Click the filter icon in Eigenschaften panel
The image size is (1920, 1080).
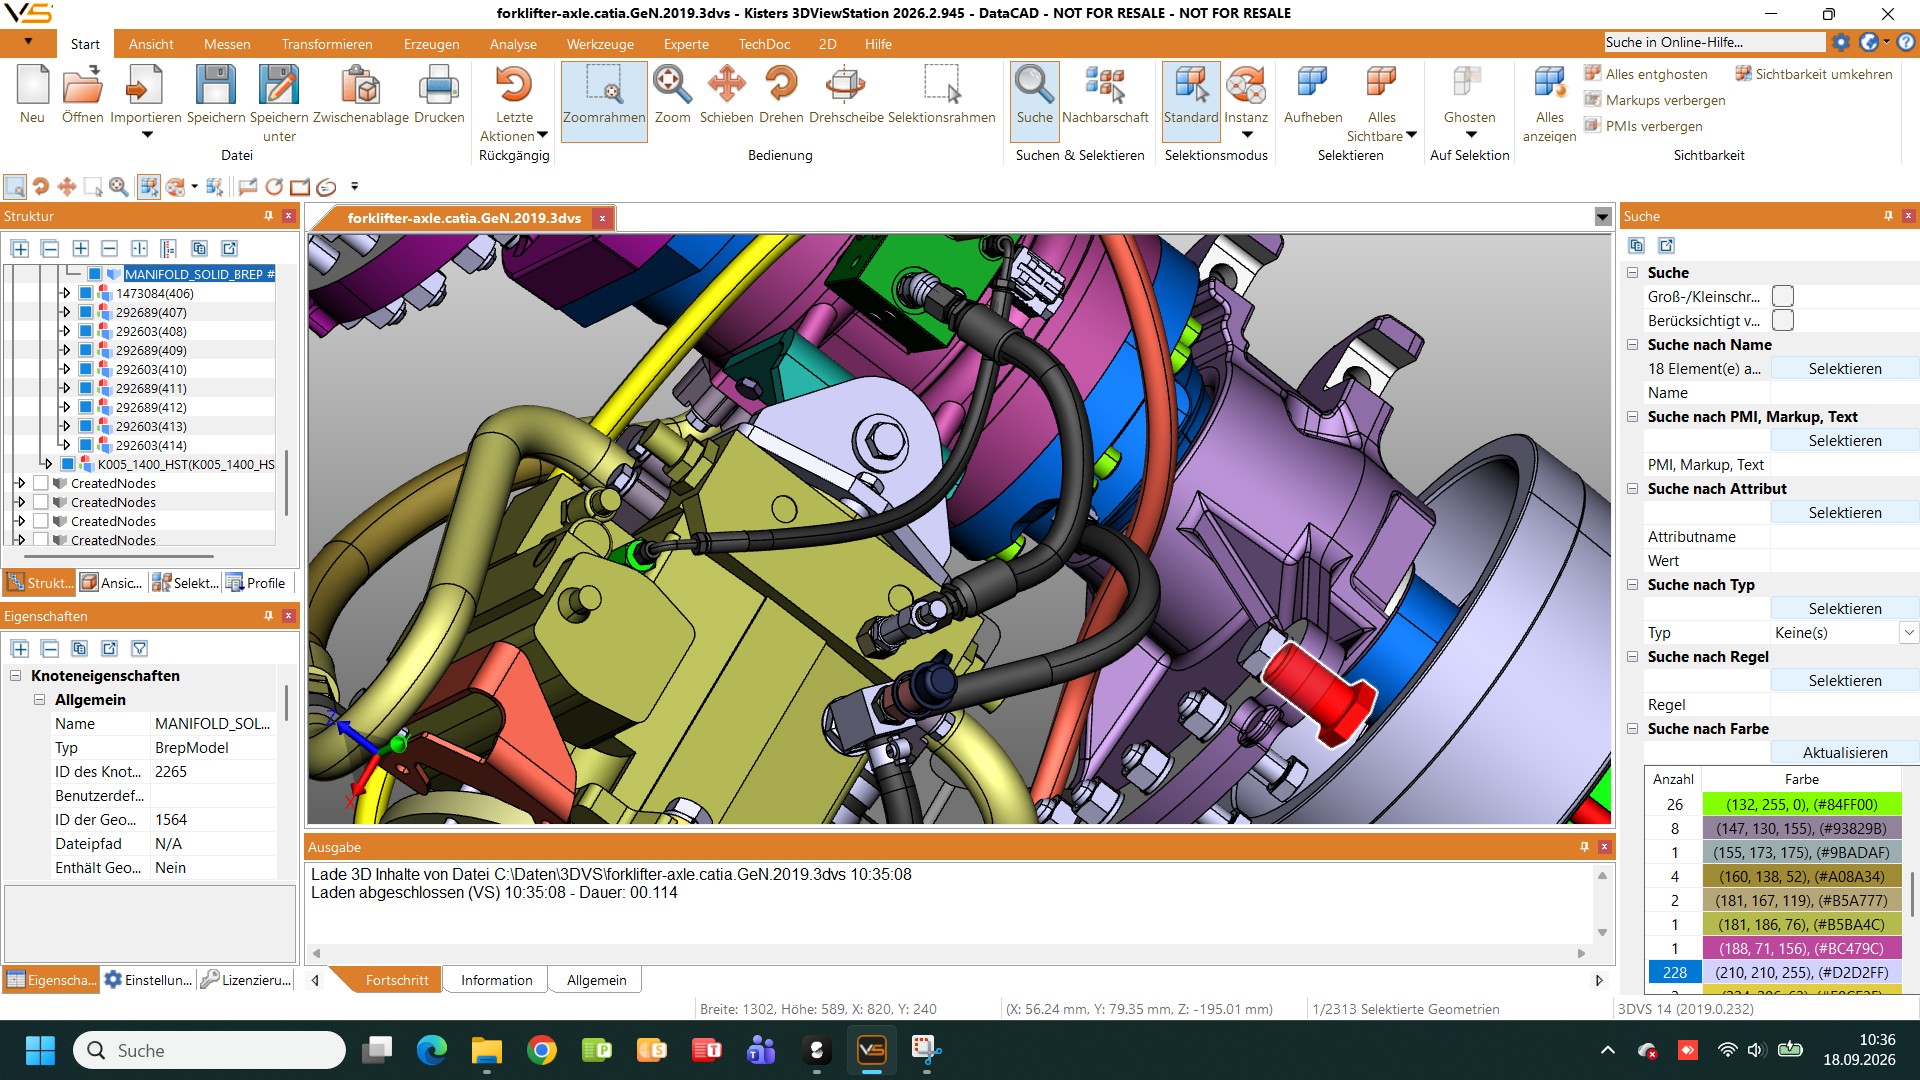[x=140, y=649]
